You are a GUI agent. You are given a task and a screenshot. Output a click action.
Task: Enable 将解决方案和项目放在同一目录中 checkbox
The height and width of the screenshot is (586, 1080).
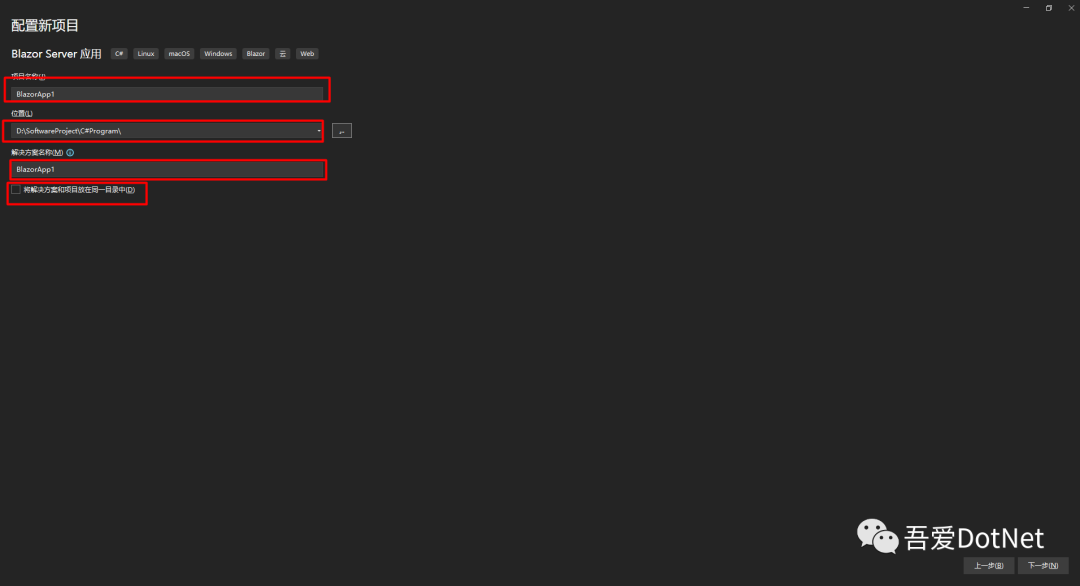pos(16,189)
